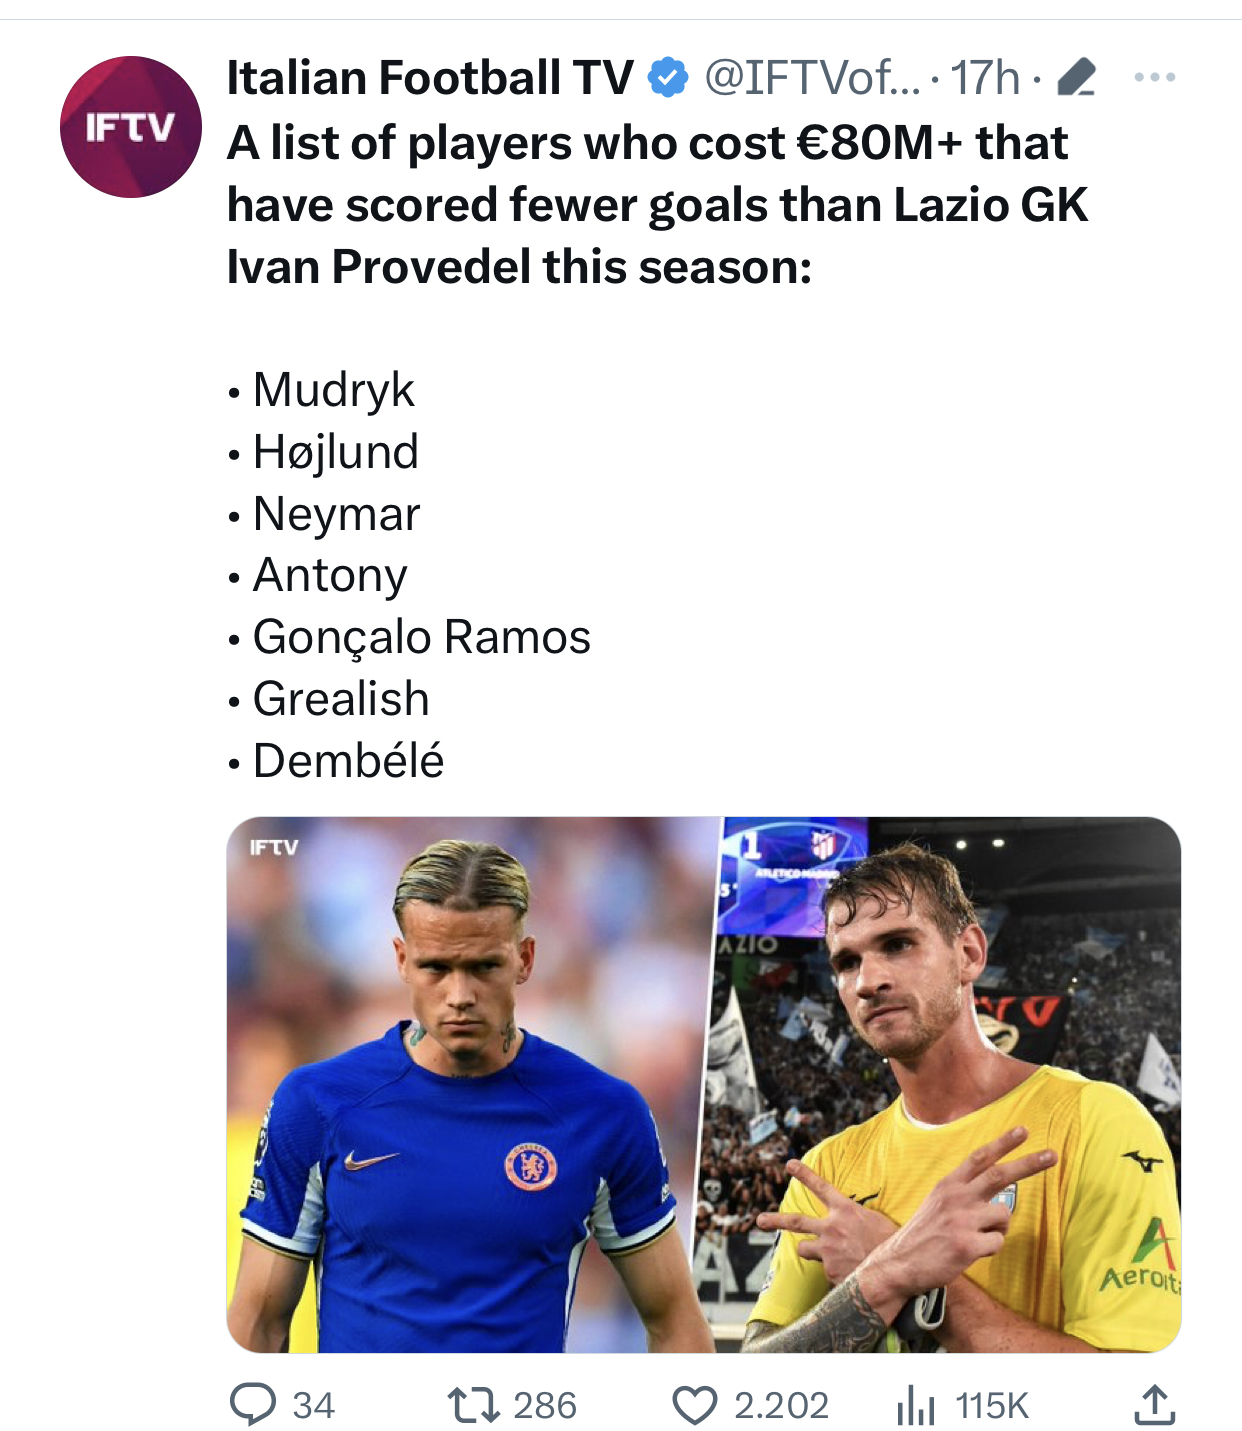Tap the retweet arrows icon
1242x1431 pixels.
click(473, 1405)
